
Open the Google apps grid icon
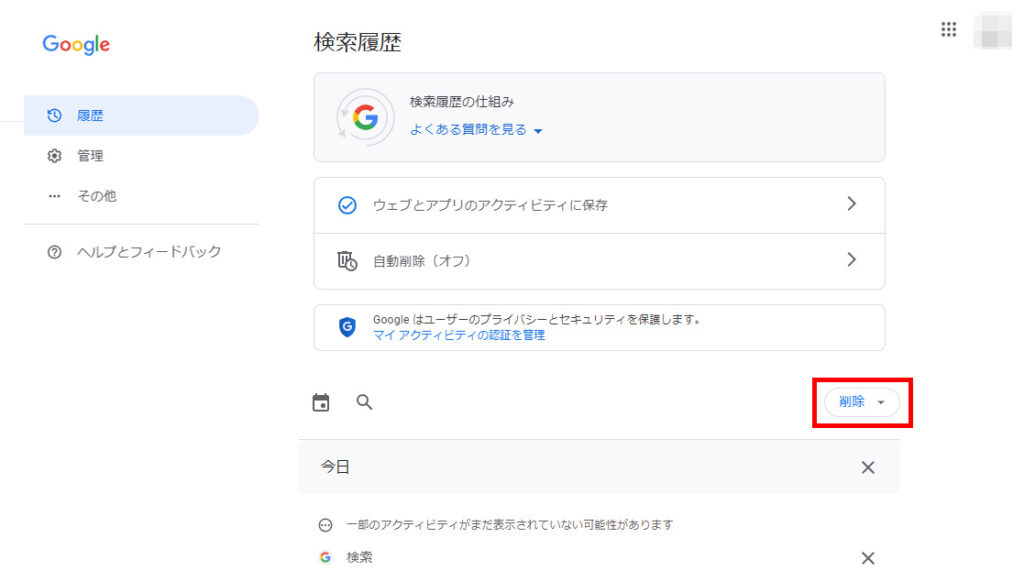click(x=949, y=29)
